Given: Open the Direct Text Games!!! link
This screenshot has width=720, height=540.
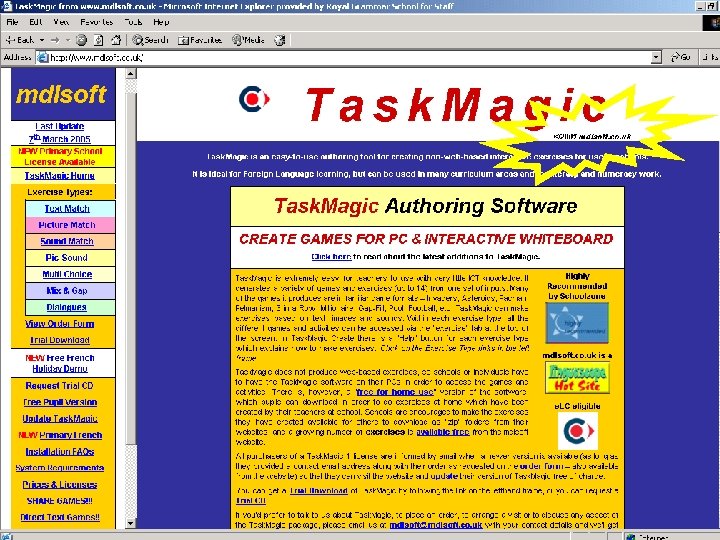Looking at the screenshot, I should point(60,517).
